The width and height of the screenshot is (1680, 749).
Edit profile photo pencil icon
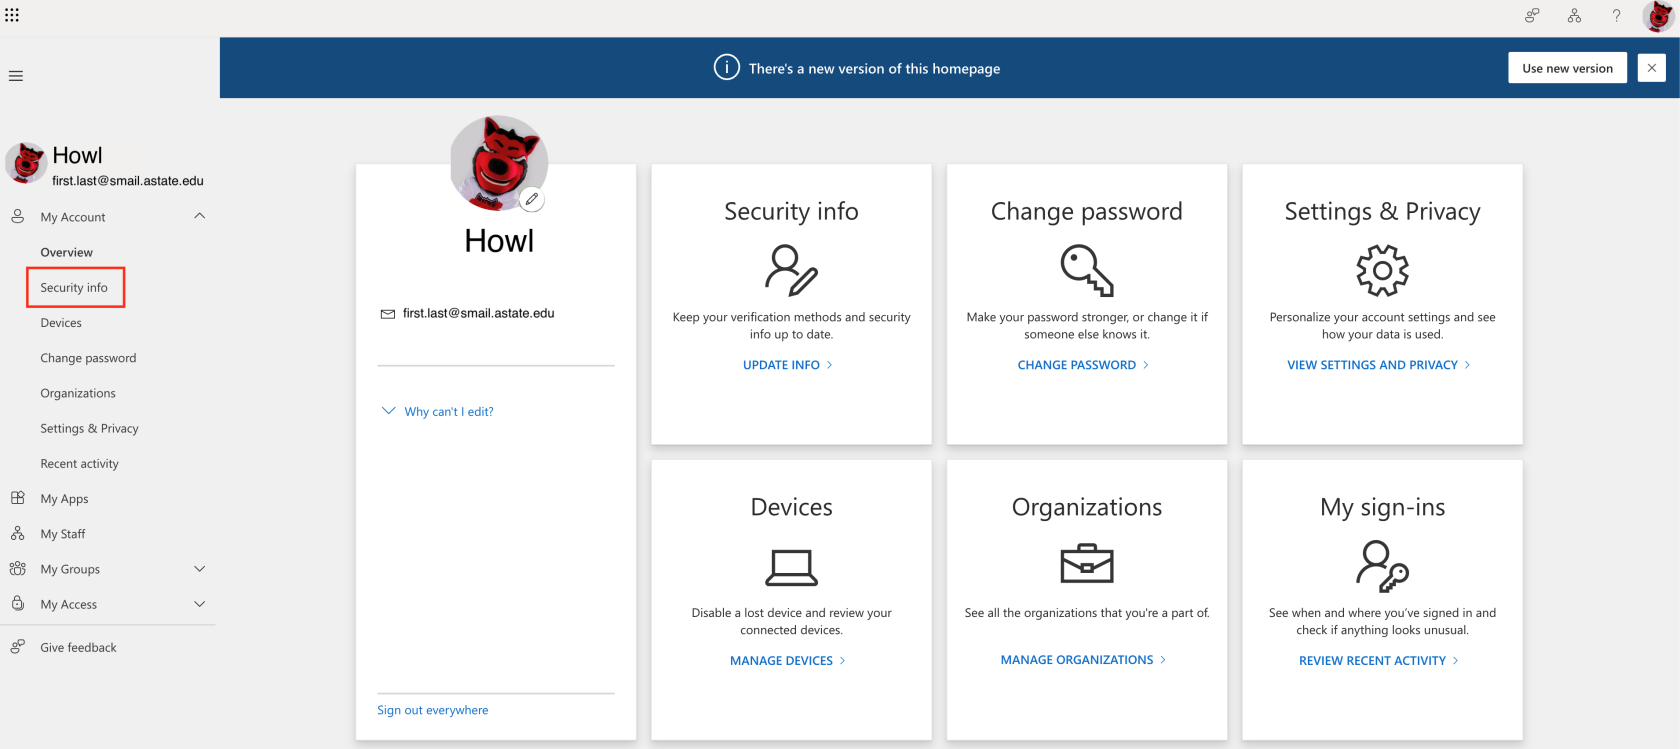[532, 199]
